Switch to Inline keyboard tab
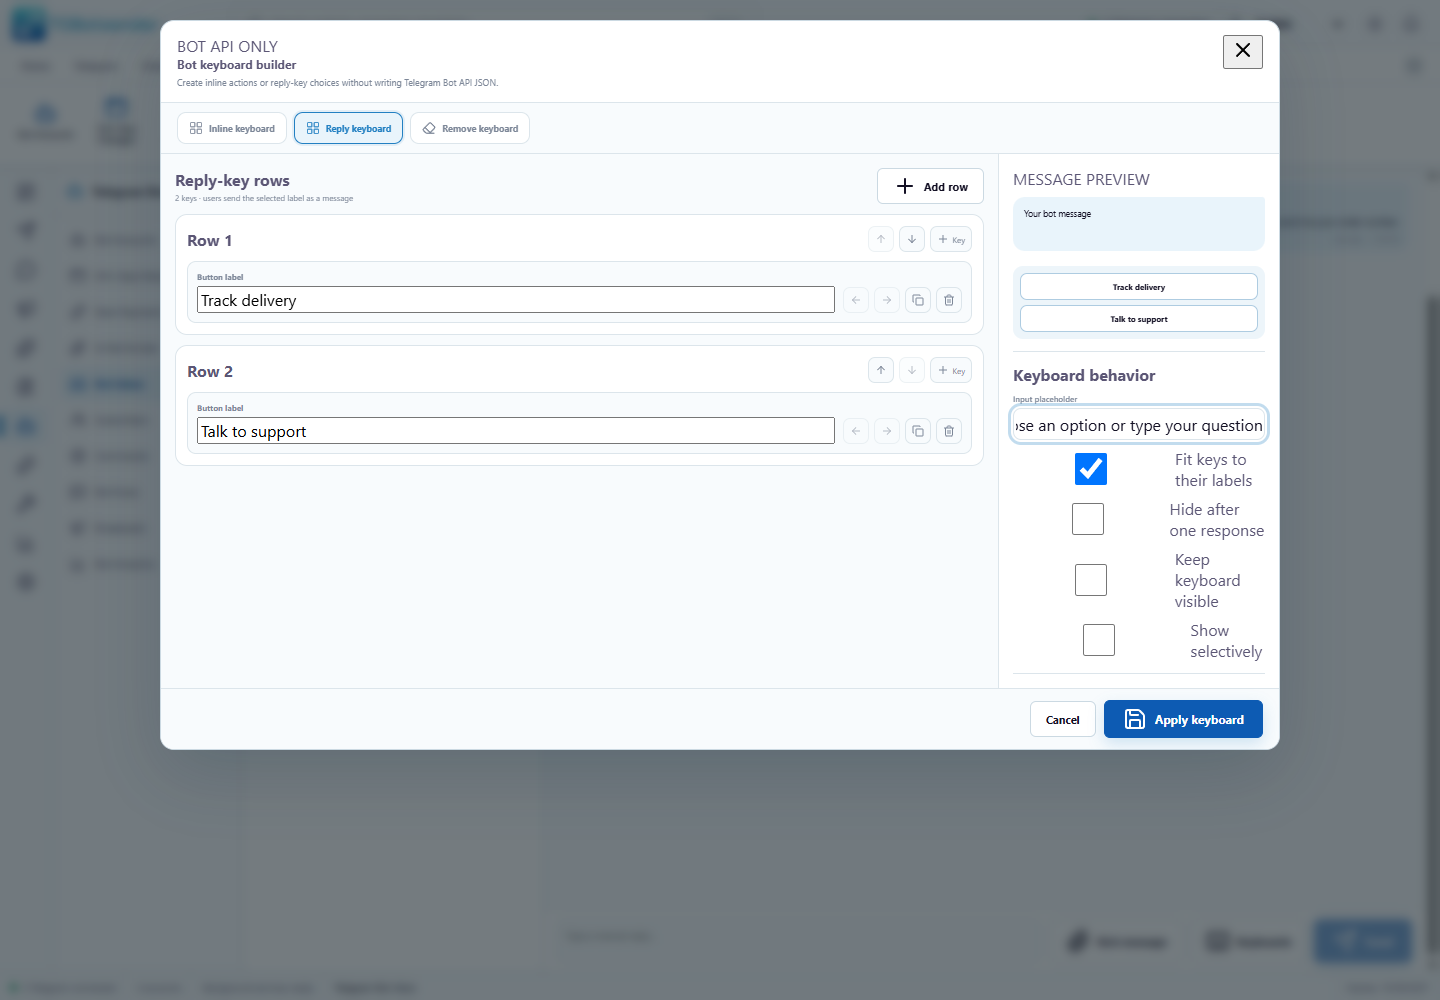 click(232, 128)
